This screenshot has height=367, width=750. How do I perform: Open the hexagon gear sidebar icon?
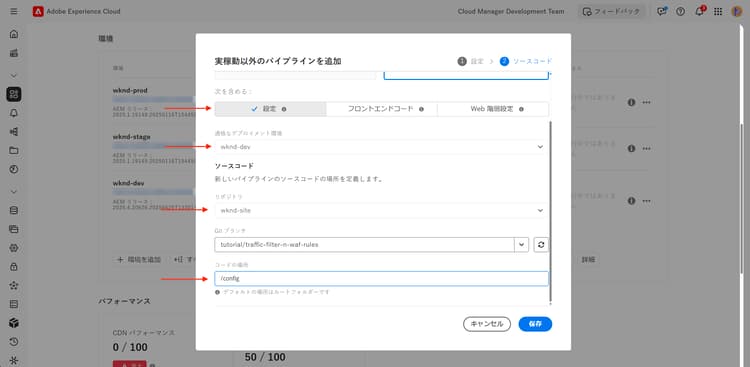pos(14,248)
